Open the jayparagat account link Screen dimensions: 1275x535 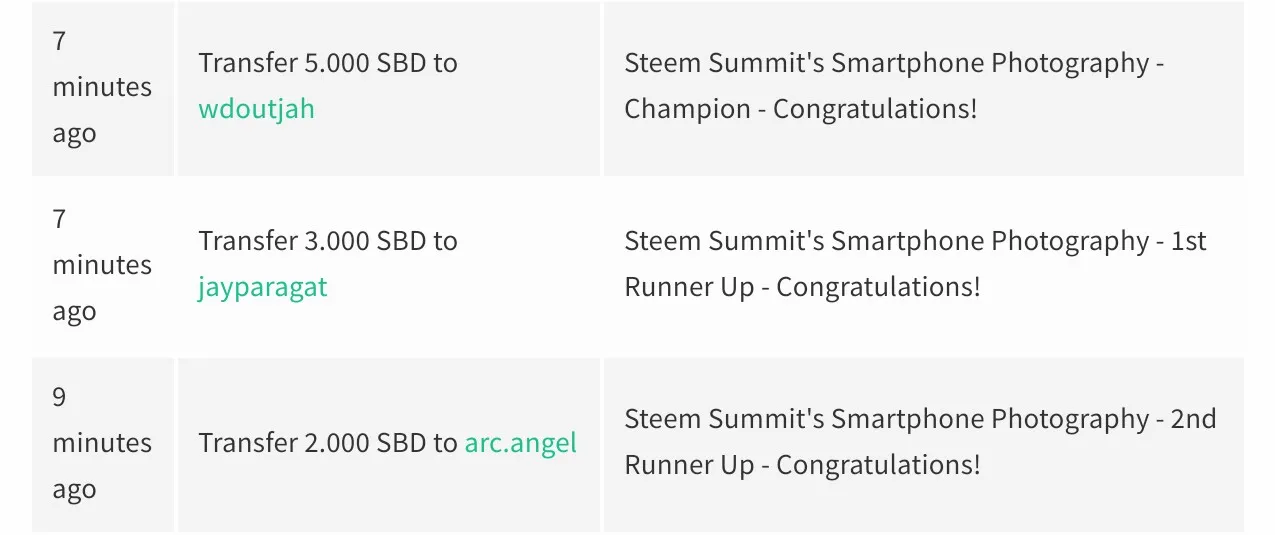point(262,287)
